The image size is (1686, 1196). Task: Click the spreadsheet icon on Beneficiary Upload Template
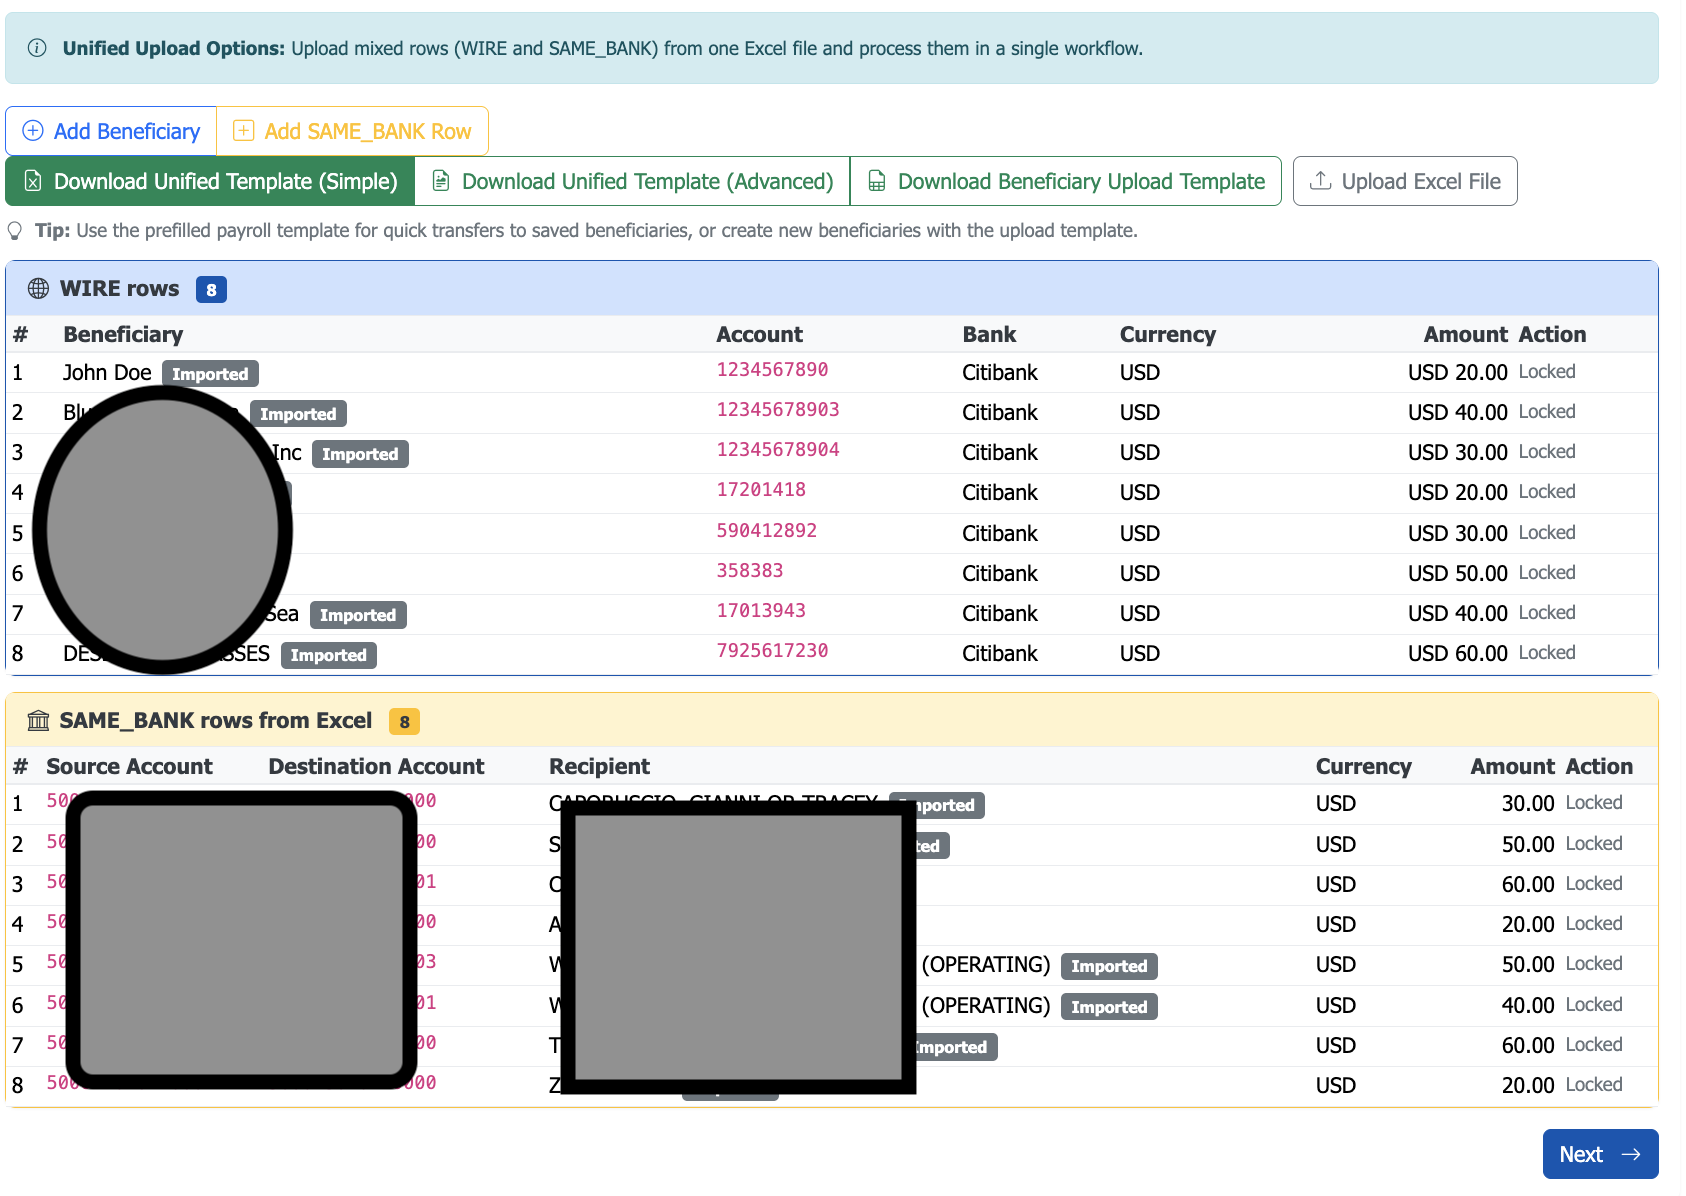point(877,181)
